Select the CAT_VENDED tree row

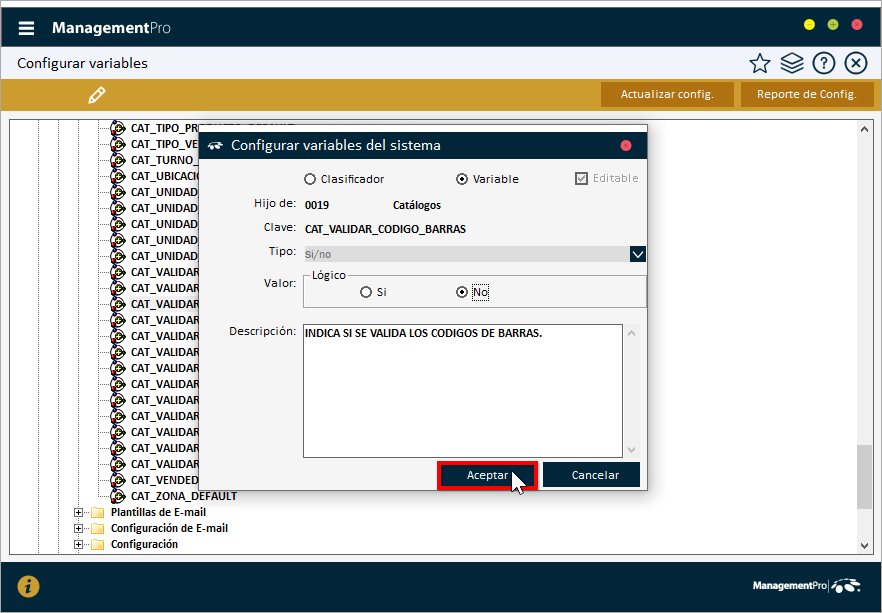click(164, 480)
